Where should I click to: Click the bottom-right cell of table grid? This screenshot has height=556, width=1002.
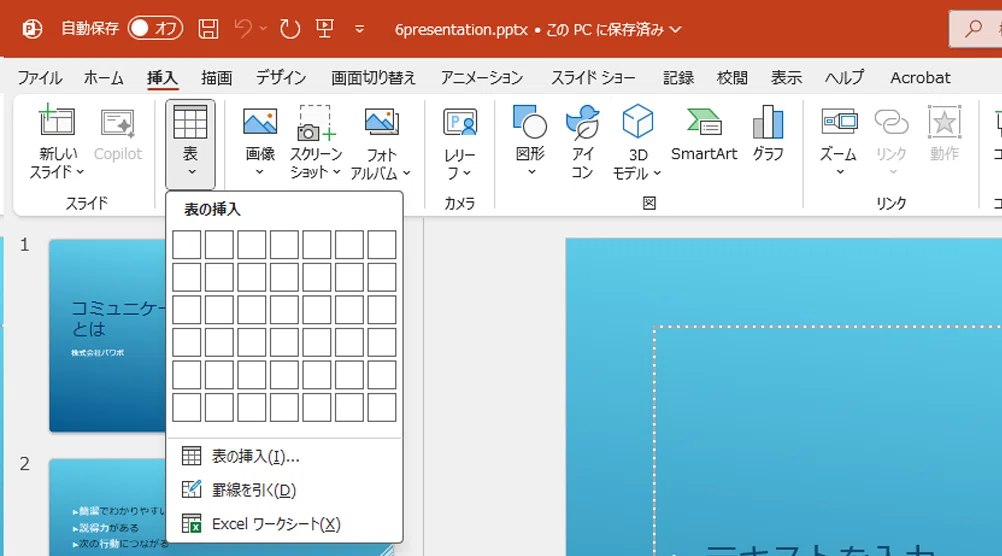click(x=382, y=408)
